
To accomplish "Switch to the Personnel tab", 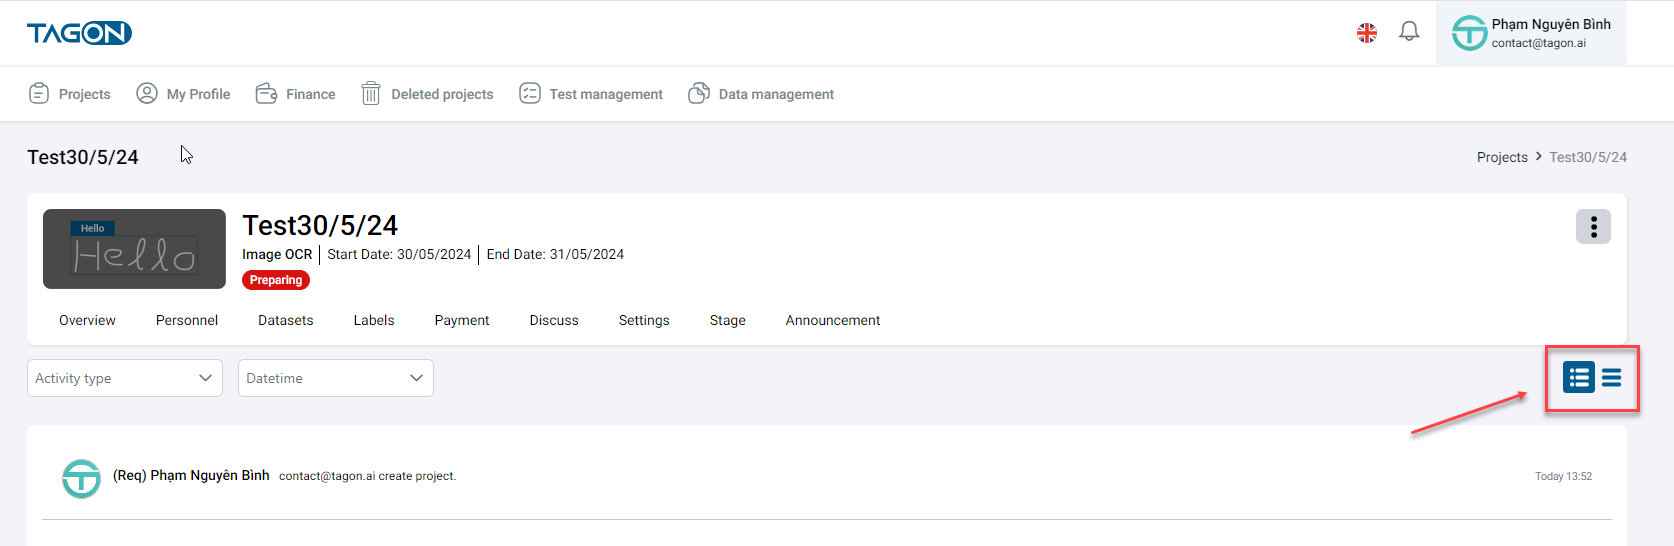I will [187, 320].
